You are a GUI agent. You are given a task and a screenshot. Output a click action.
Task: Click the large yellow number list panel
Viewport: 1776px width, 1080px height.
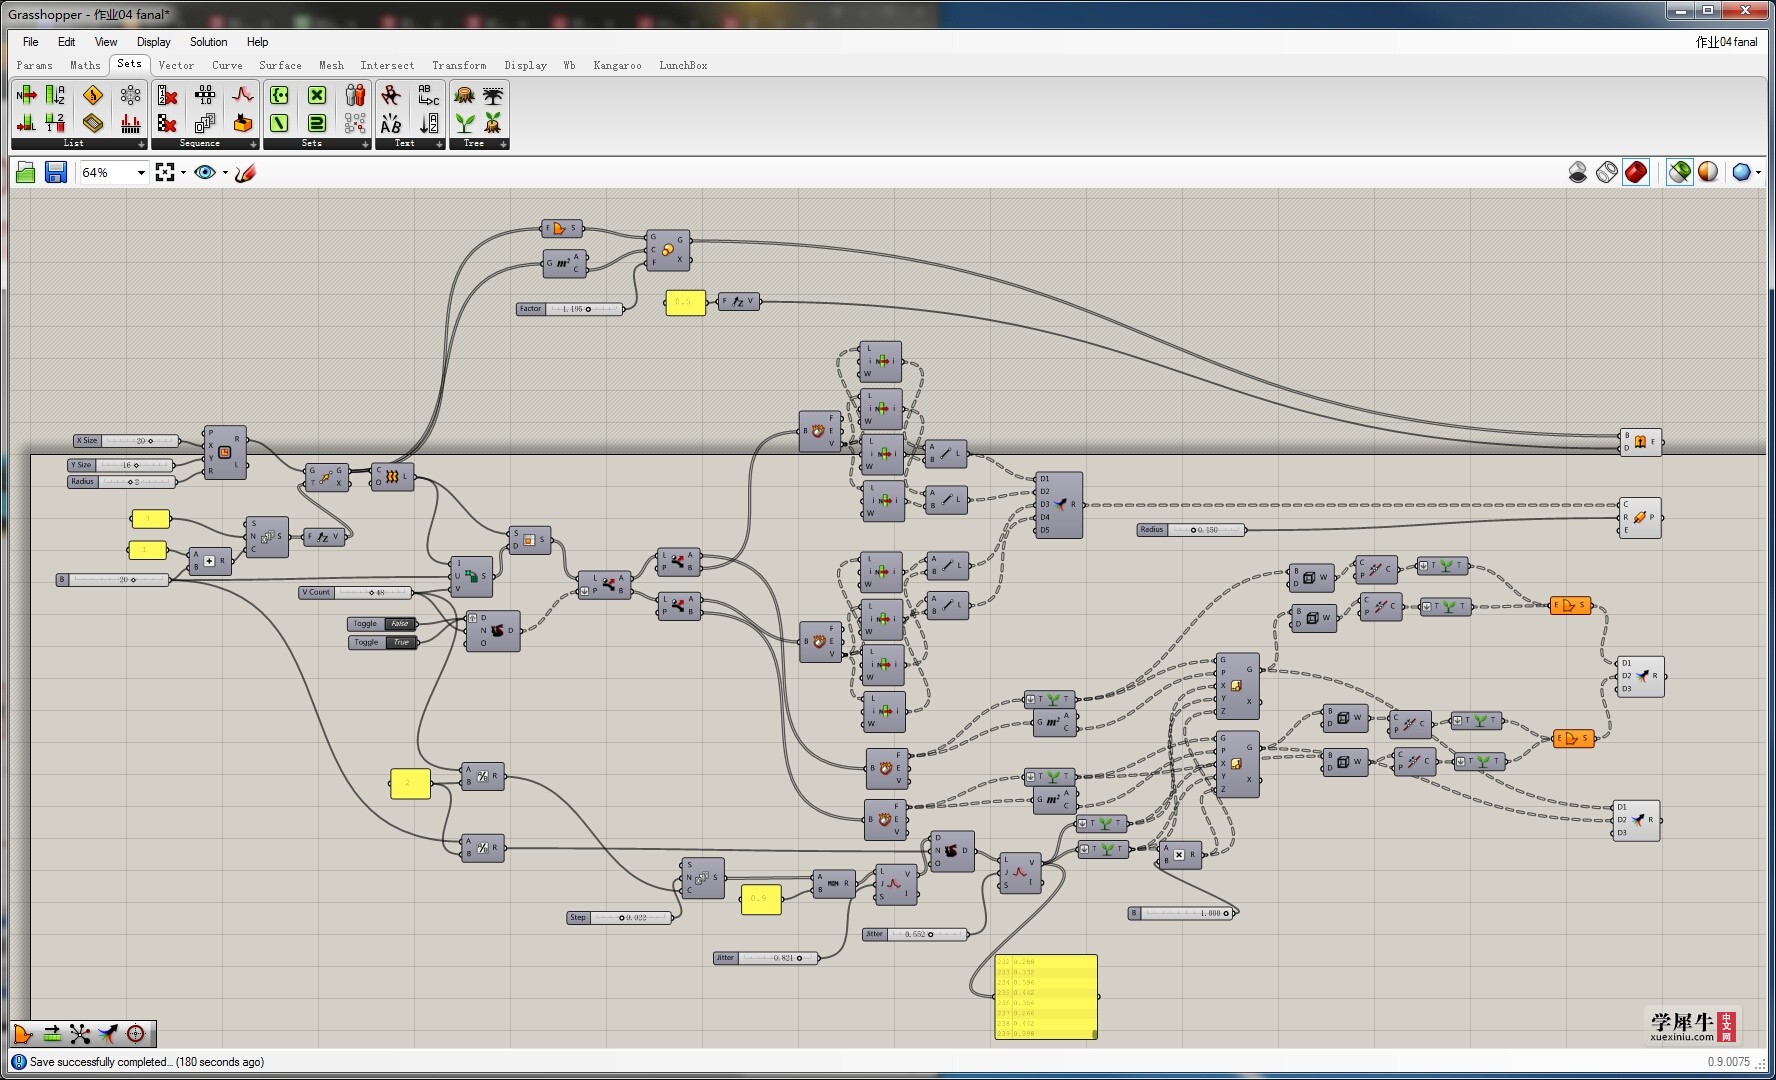[x=1046, y=997]
